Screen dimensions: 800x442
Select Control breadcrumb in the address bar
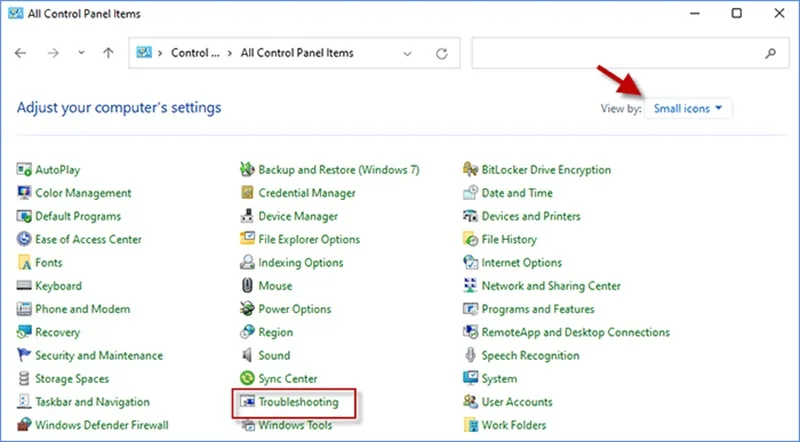tap(195, 53)
